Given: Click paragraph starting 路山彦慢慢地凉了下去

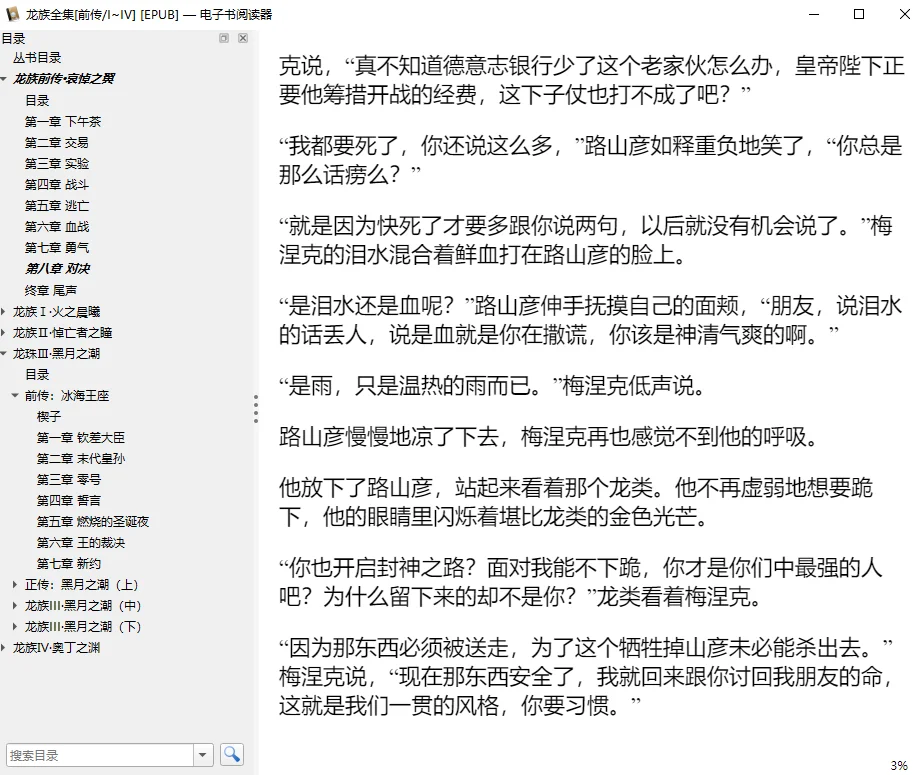Looking at the screenshot, I should pyautogui.click(x=548, y=437).
